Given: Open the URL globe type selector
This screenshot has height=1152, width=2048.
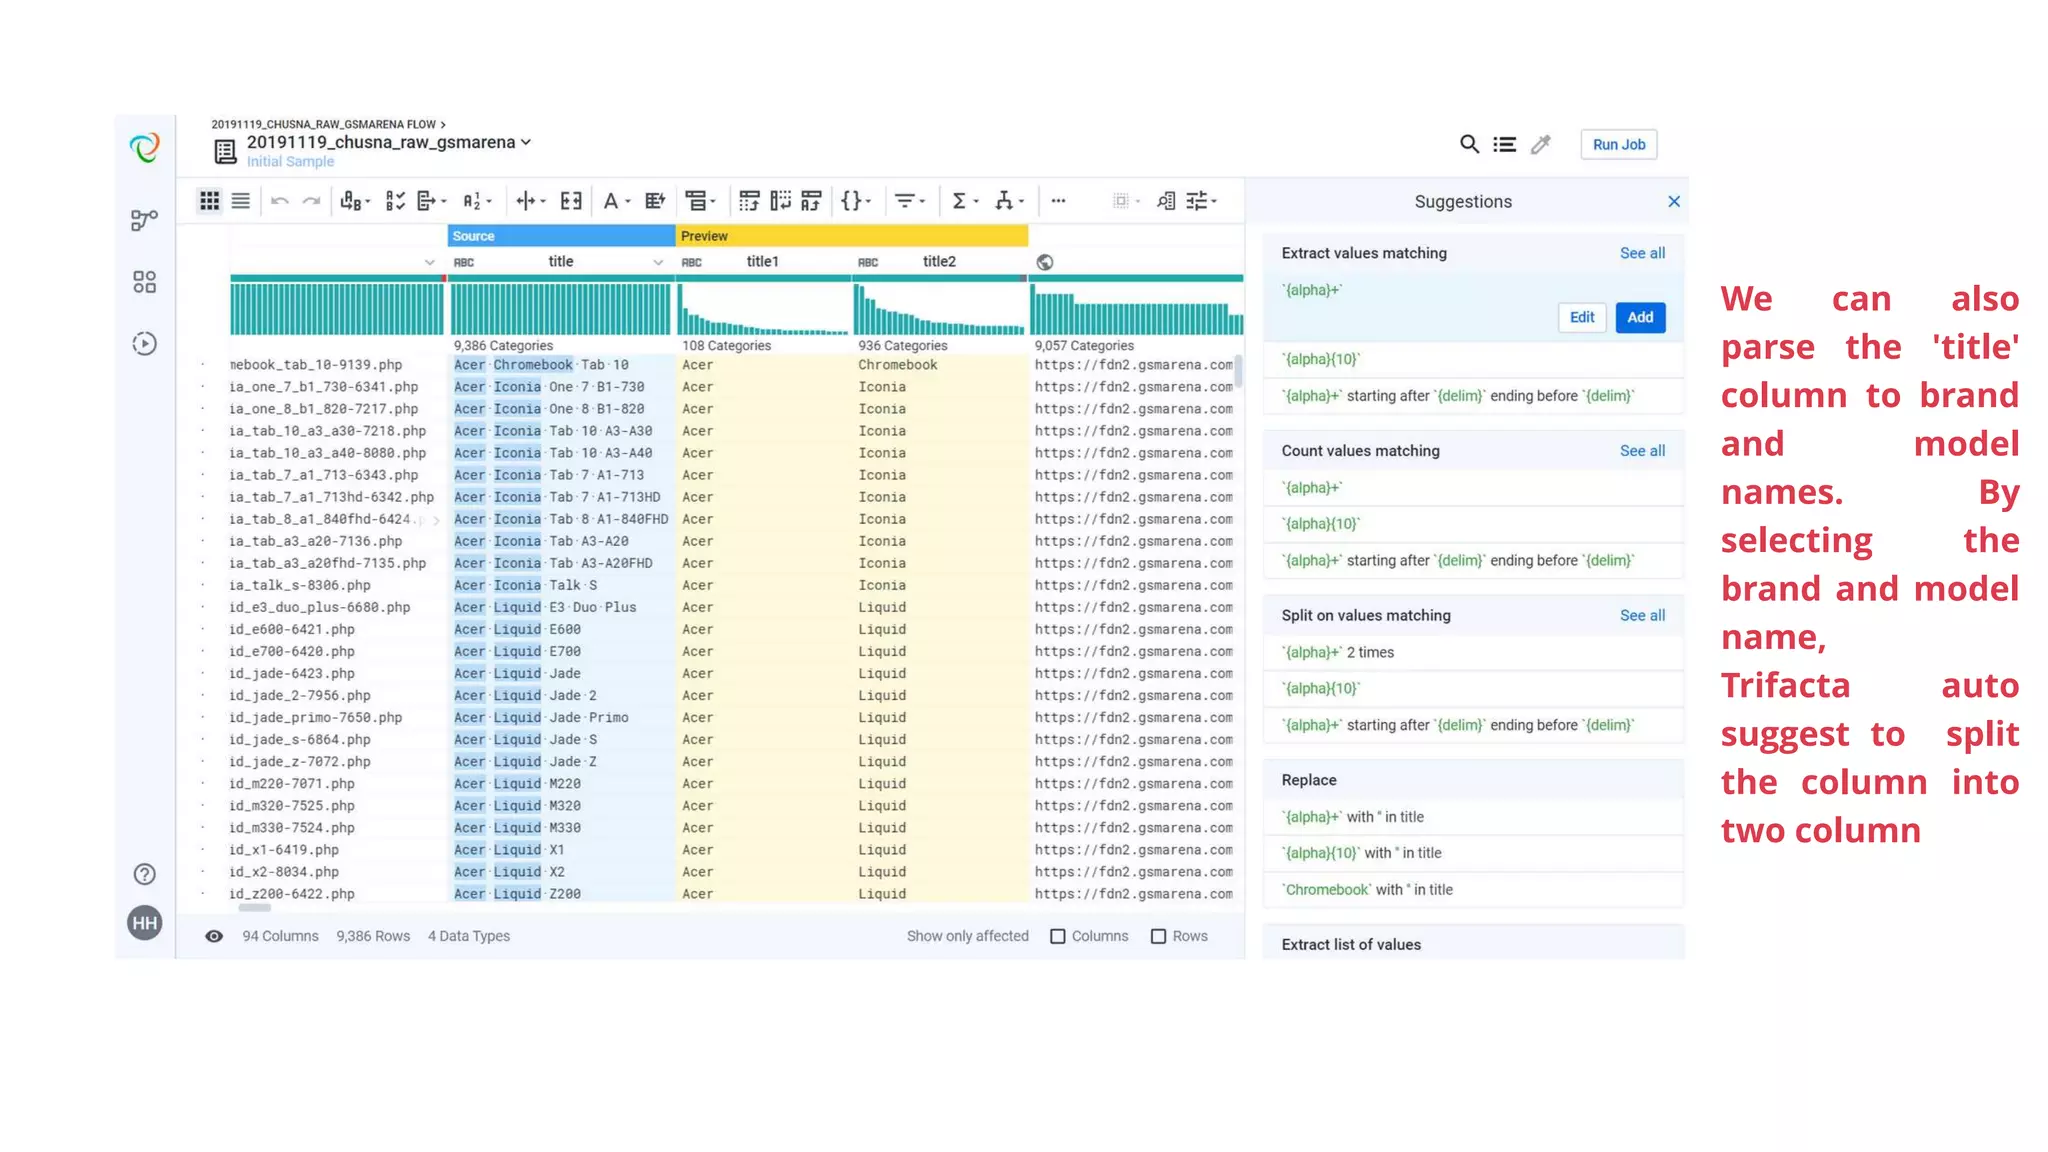Looking at the screenshot, I should (1045, 262).
